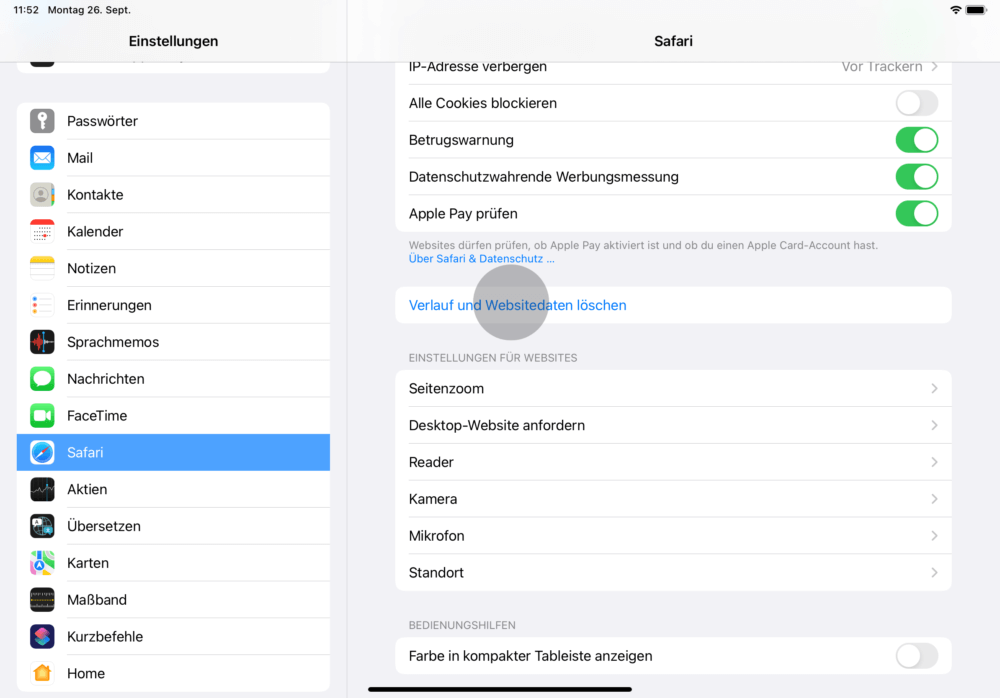Tap the Mail envelope icon
This screenshot has height=698, width=1000.
tap(42, 158)
